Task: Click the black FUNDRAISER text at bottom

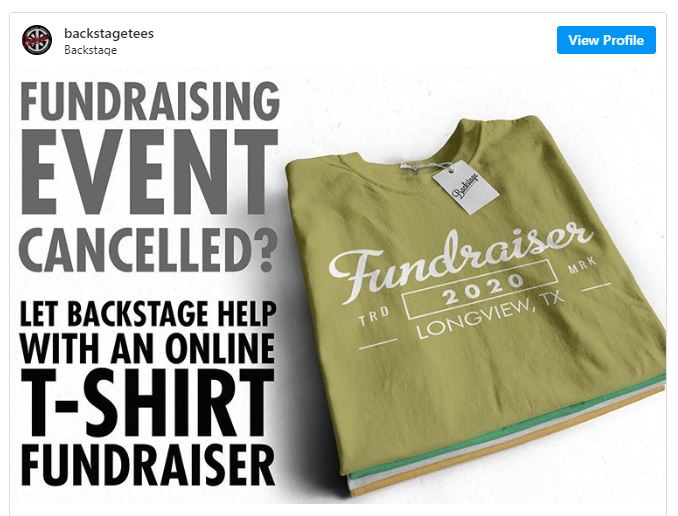Action: pyautogui.click(x=148, y=465)
